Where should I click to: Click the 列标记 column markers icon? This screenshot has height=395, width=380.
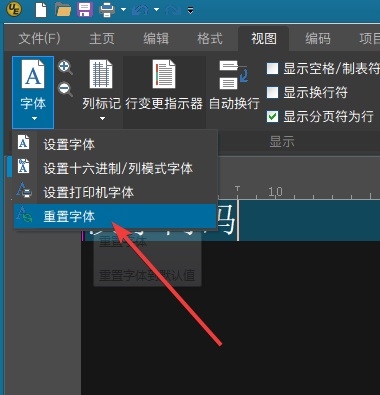[x=101, y=74]
